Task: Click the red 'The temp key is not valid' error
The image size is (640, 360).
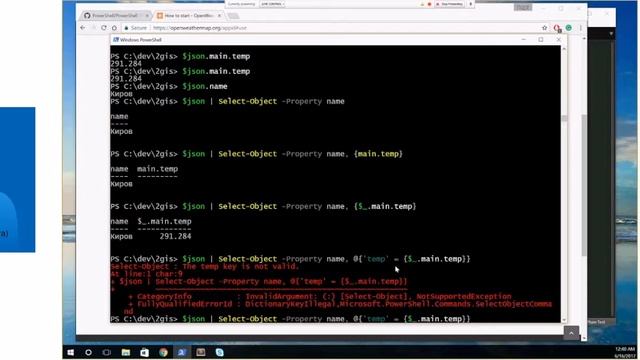Action: (x=204, y=266)
